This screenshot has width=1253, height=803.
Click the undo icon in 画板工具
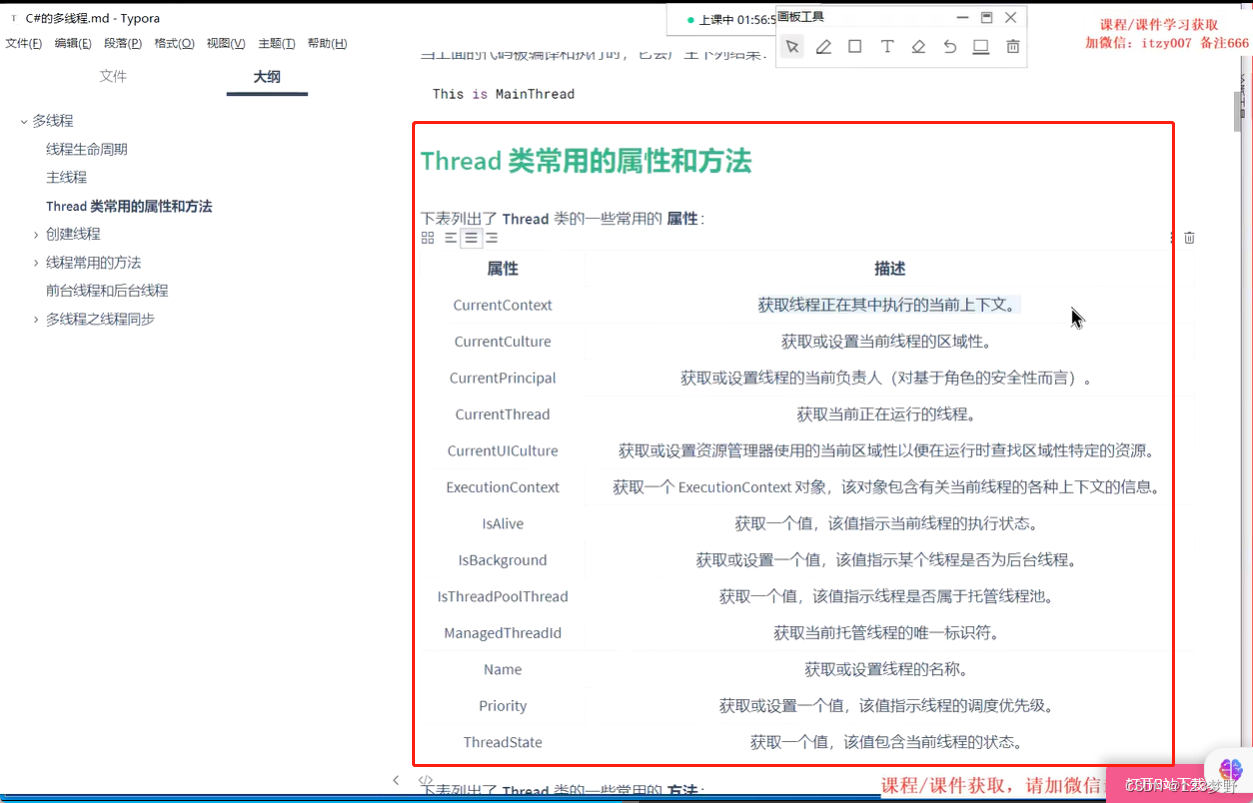[950, 46]
